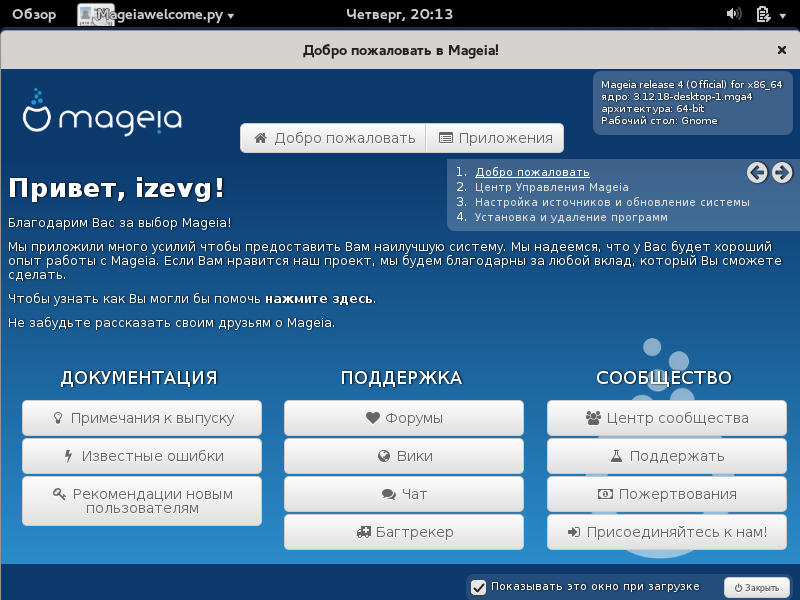Click the Пожертвования button
The width and height of the screenshot is (800, 600).
tap(667, 494)
